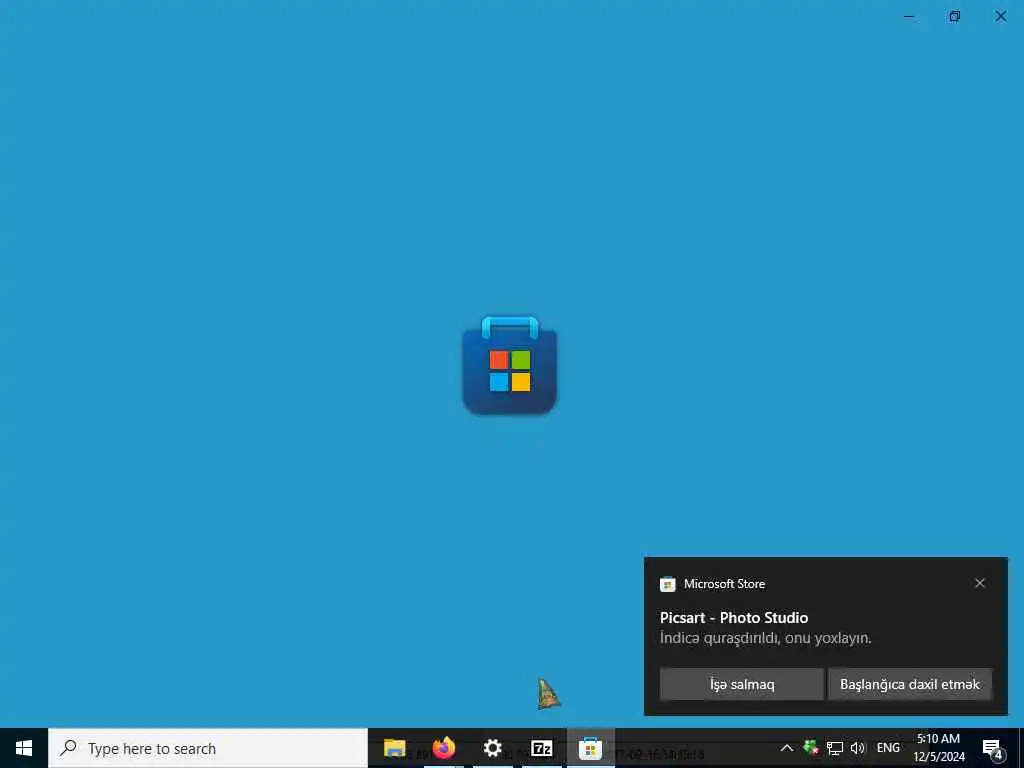Open the volume speaker tray icon
The width and height of the screenshot is (1024, 768).
click(857, 748)
